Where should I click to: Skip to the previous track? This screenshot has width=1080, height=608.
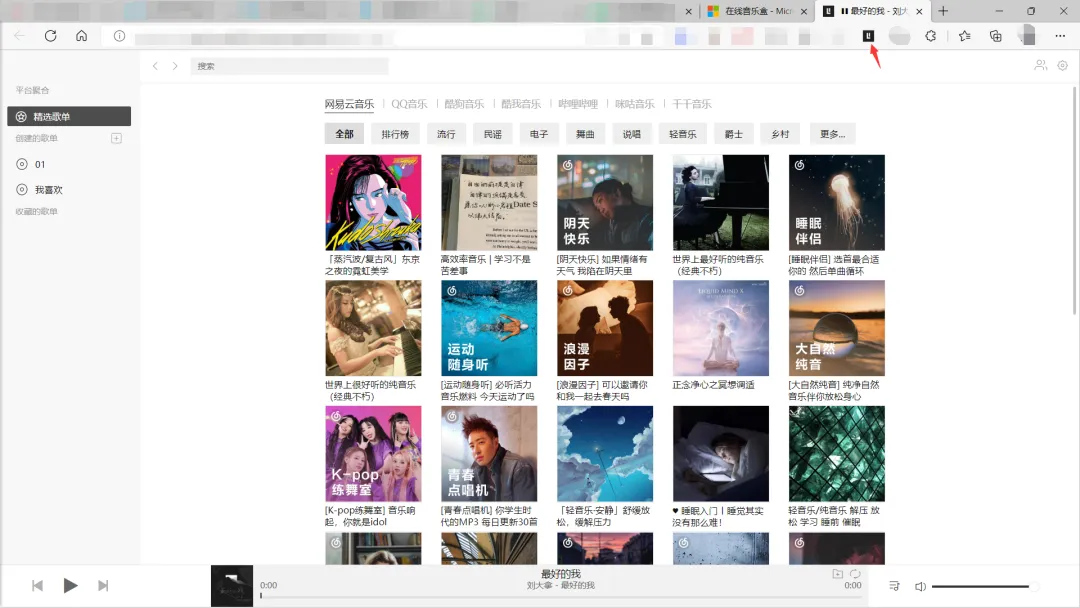pos(37,585)
